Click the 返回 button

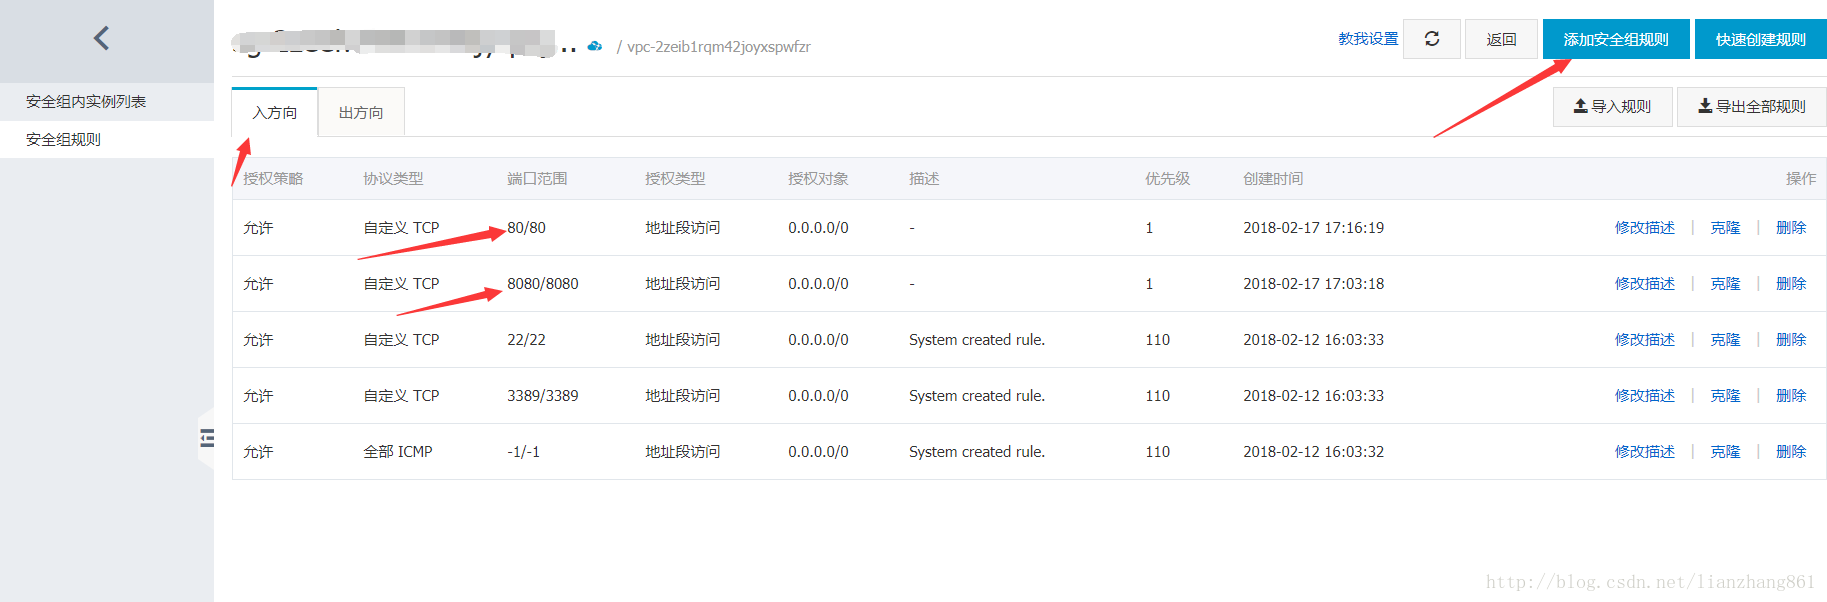coord(1501,39)
